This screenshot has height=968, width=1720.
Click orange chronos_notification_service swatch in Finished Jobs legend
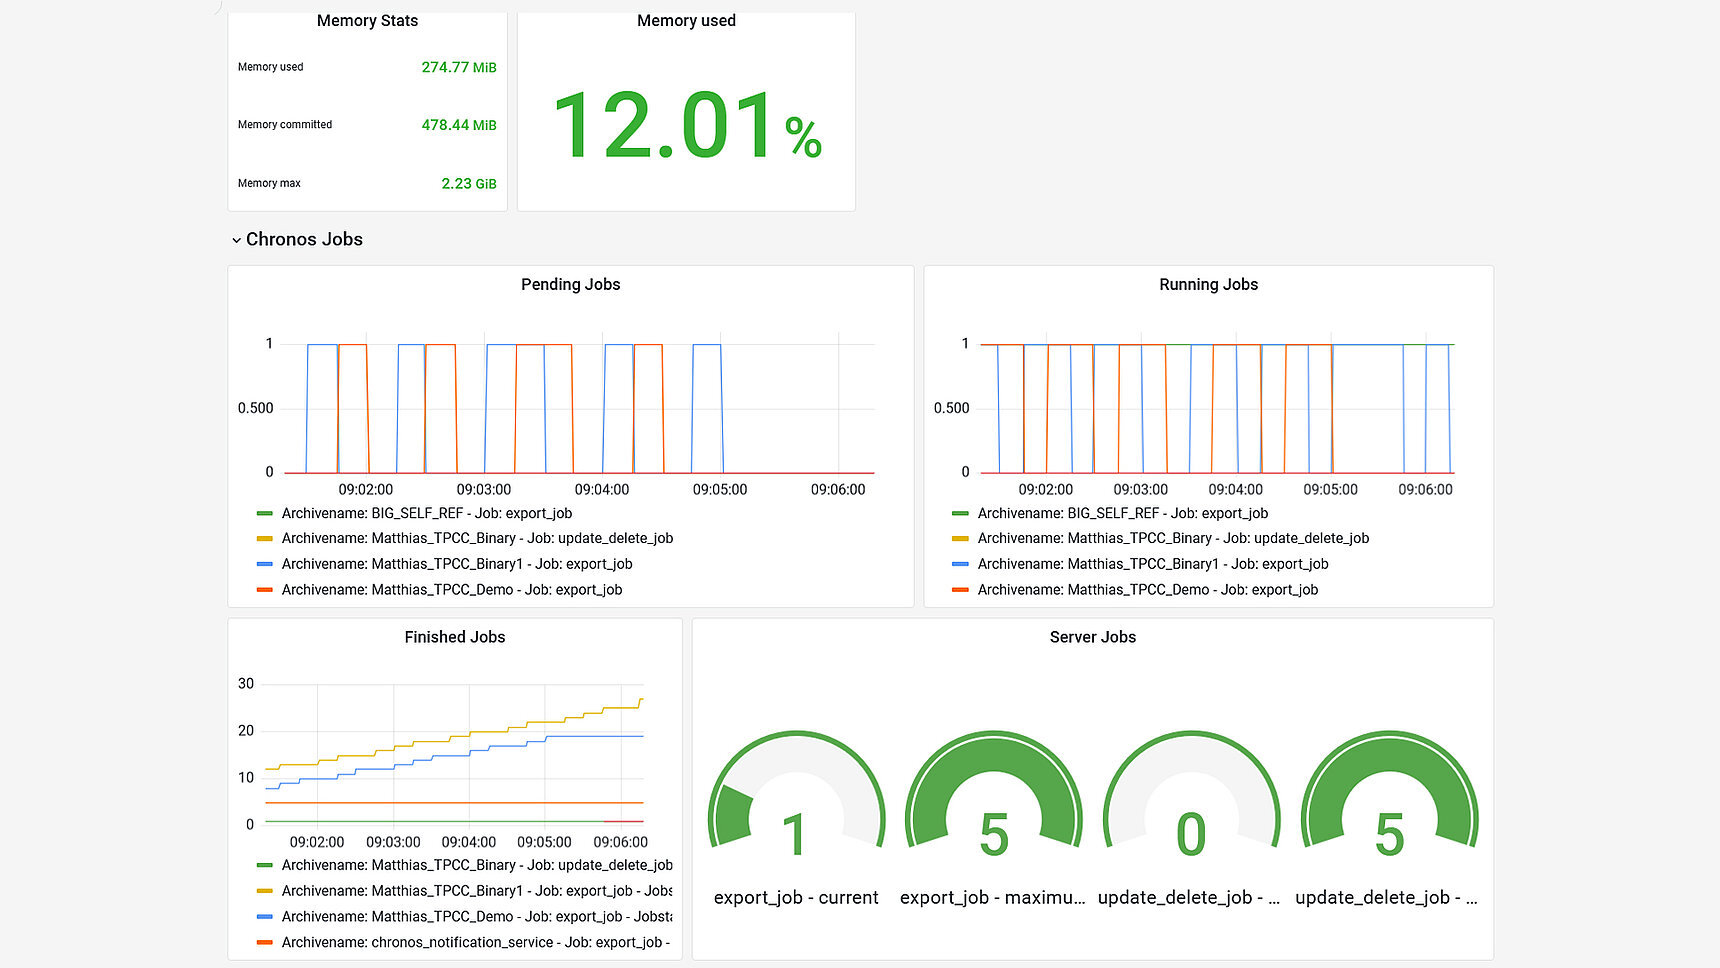click(264, 943)
